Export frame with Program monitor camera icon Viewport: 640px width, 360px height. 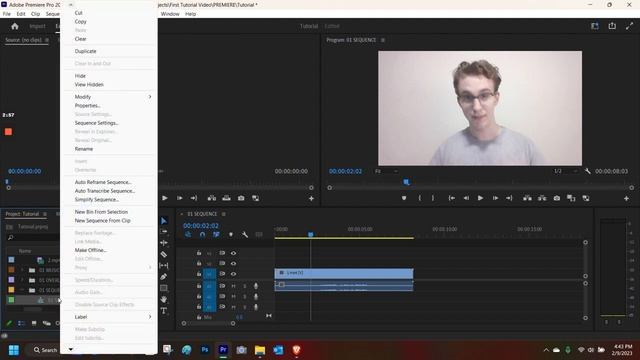pyautogui.click(x=557, y=198)
